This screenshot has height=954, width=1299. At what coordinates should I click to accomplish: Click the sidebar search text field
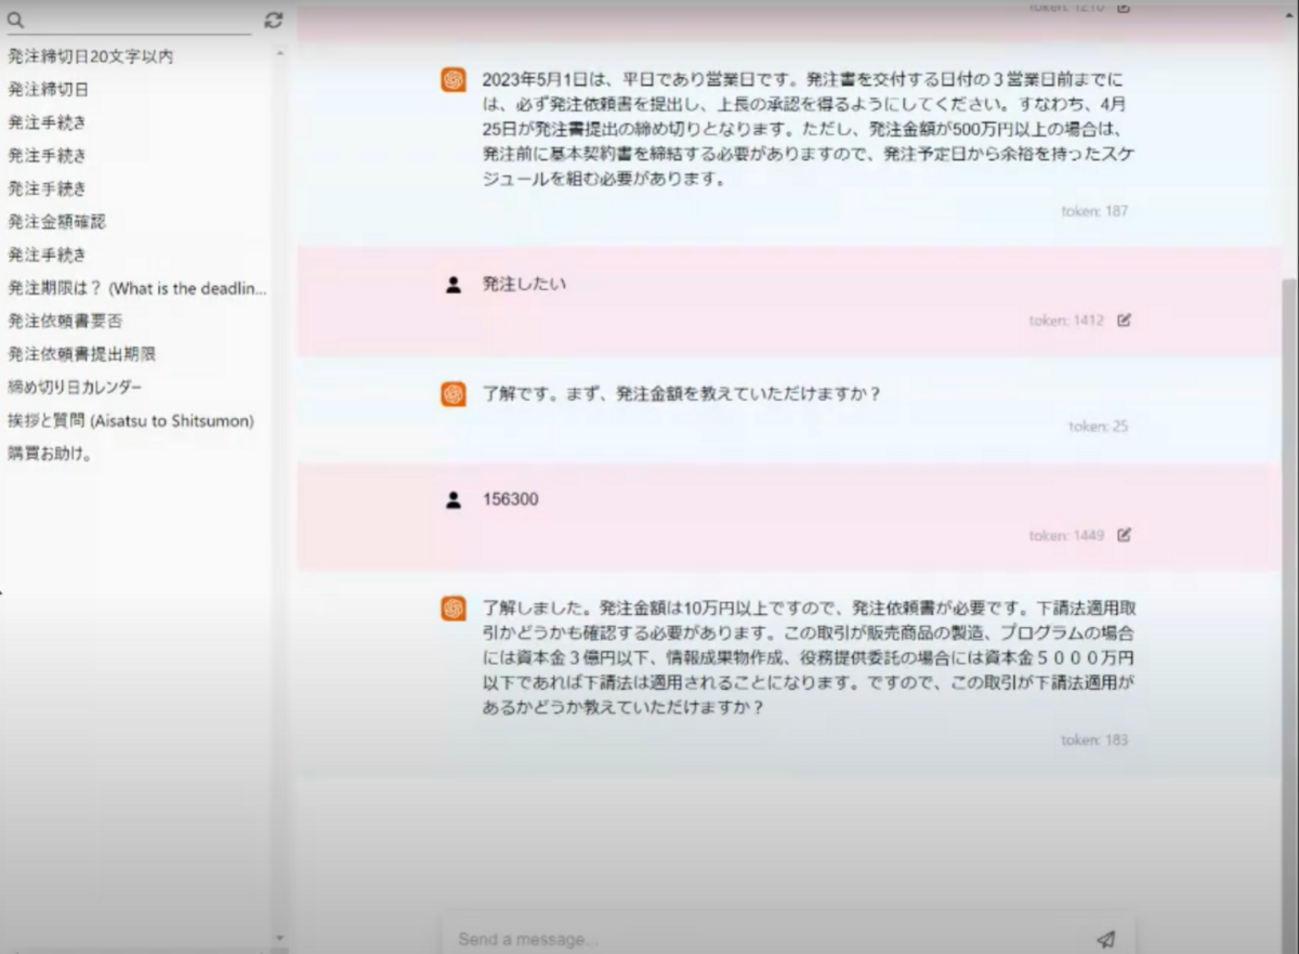click(x=140, y=20)
